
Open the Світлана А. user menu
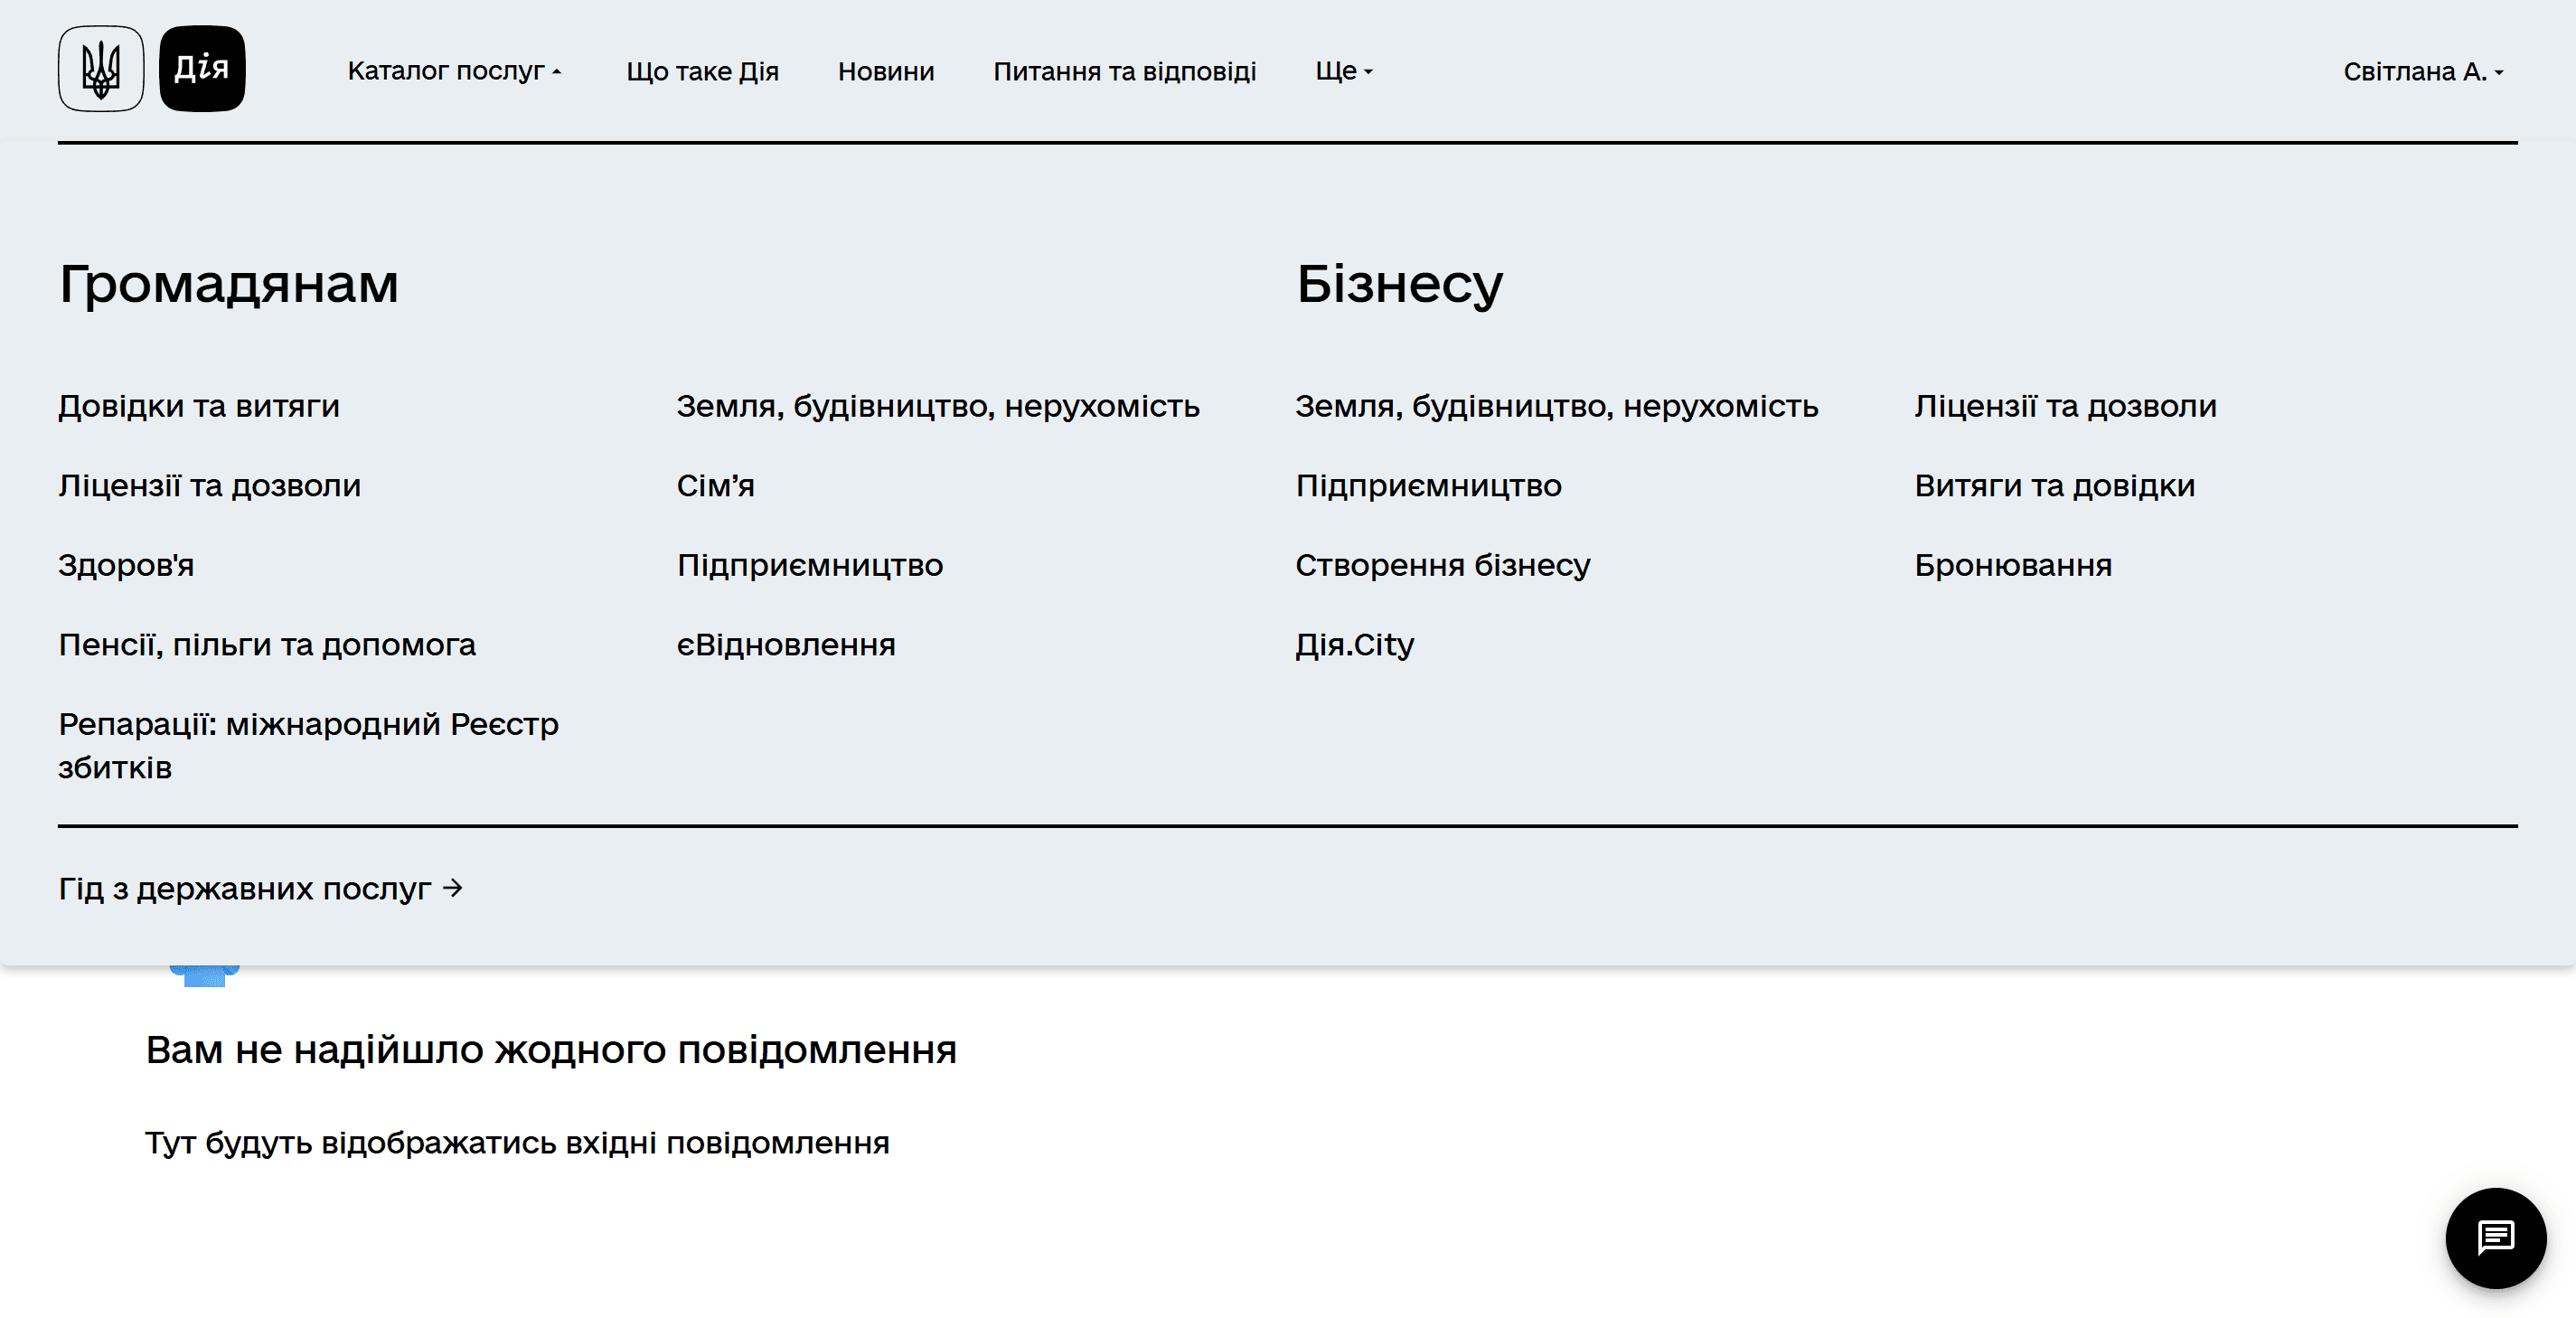pyautogui.click(x=2422, y=72)
